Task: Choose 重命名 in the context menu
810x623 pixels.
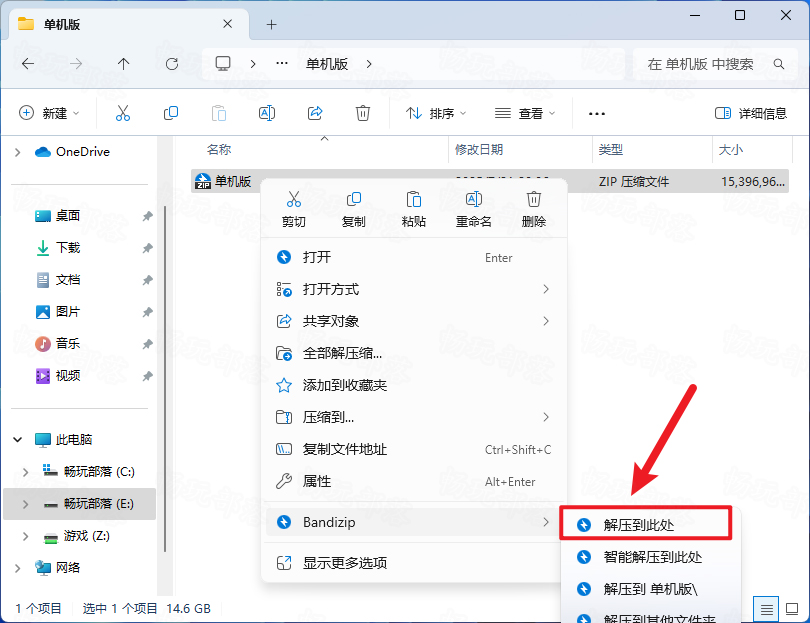Action: (474, 209)
